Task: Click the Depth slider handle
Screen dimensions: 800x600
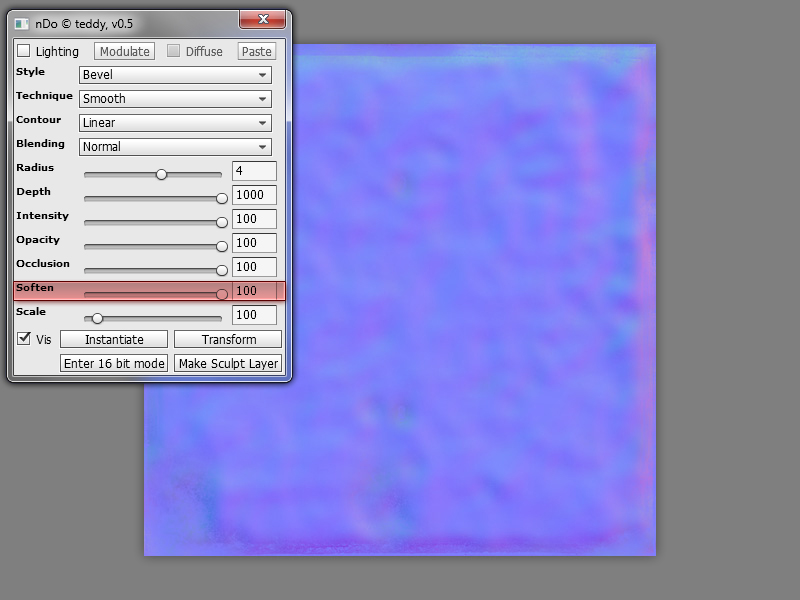Action: click(x=221, y=198)
